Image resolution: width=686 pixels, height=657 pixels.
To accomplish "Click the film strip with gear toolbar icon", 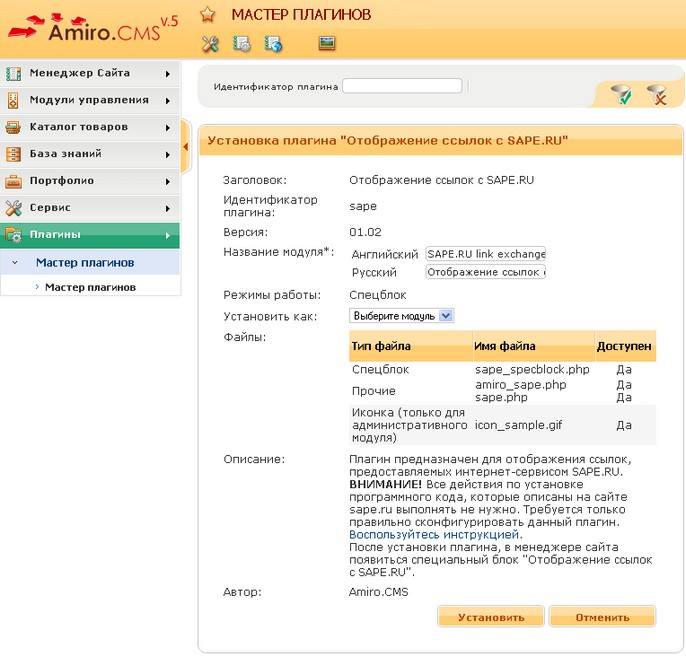I will click(241, 43).
